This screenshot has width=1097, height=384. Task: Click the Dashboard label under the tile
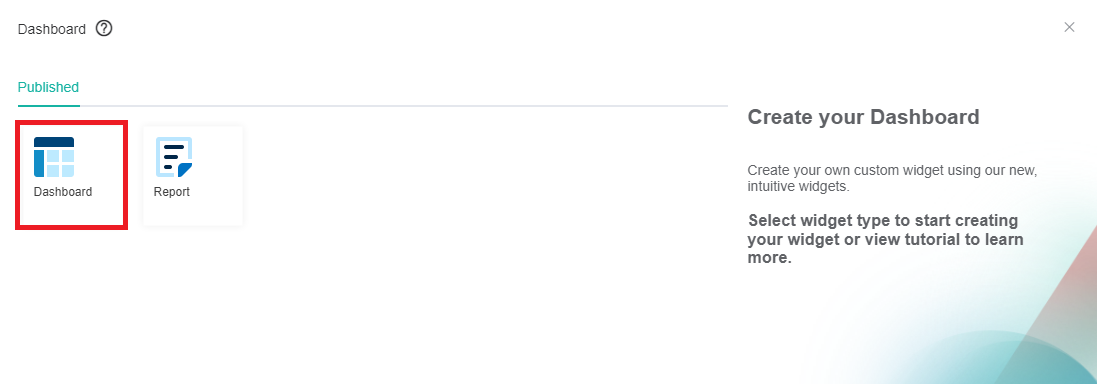[63, 192]
